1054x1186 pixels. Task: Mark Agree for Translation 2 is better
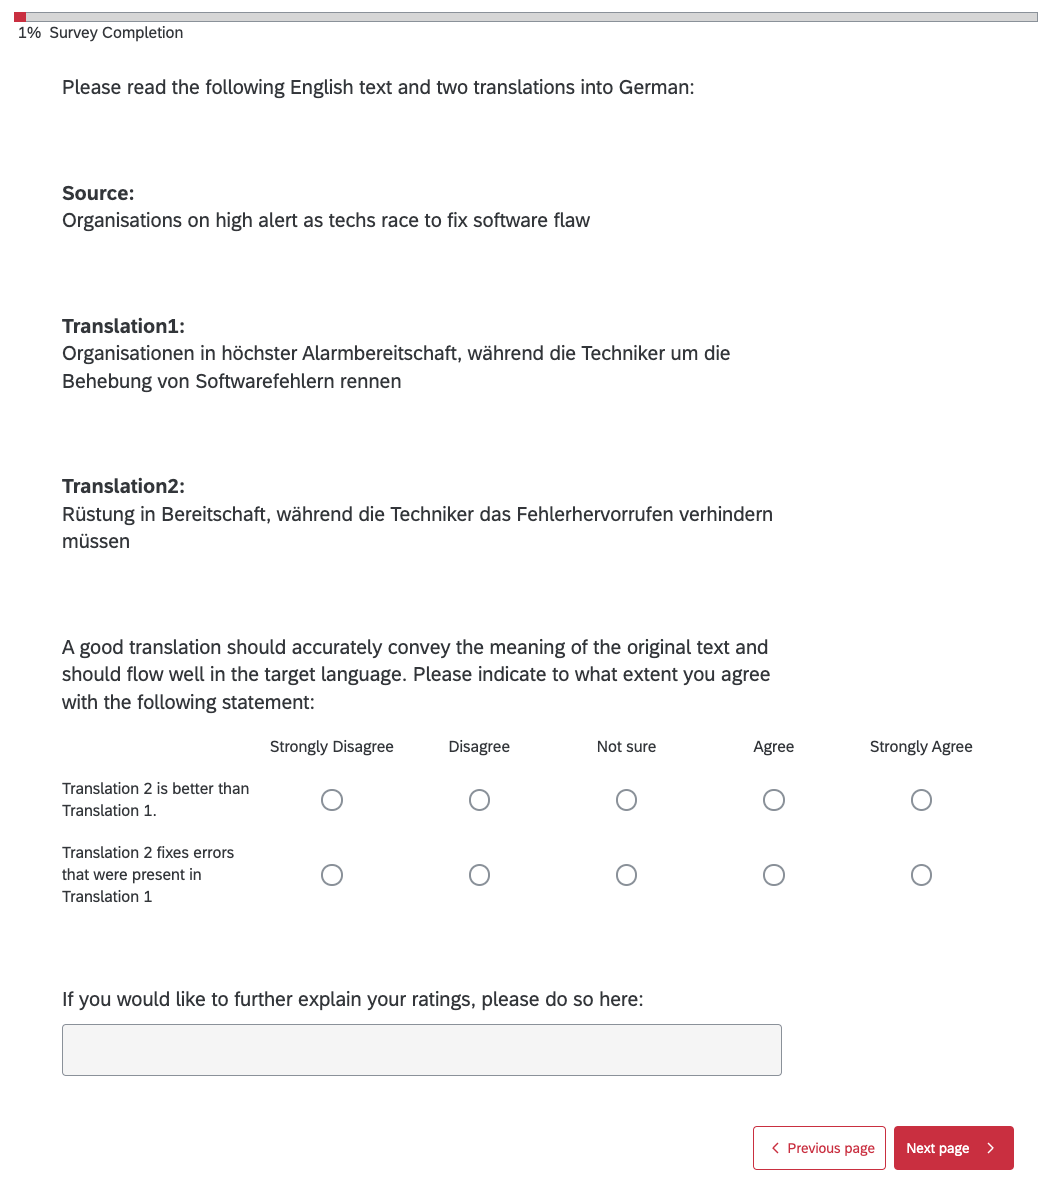click(773, 800)
